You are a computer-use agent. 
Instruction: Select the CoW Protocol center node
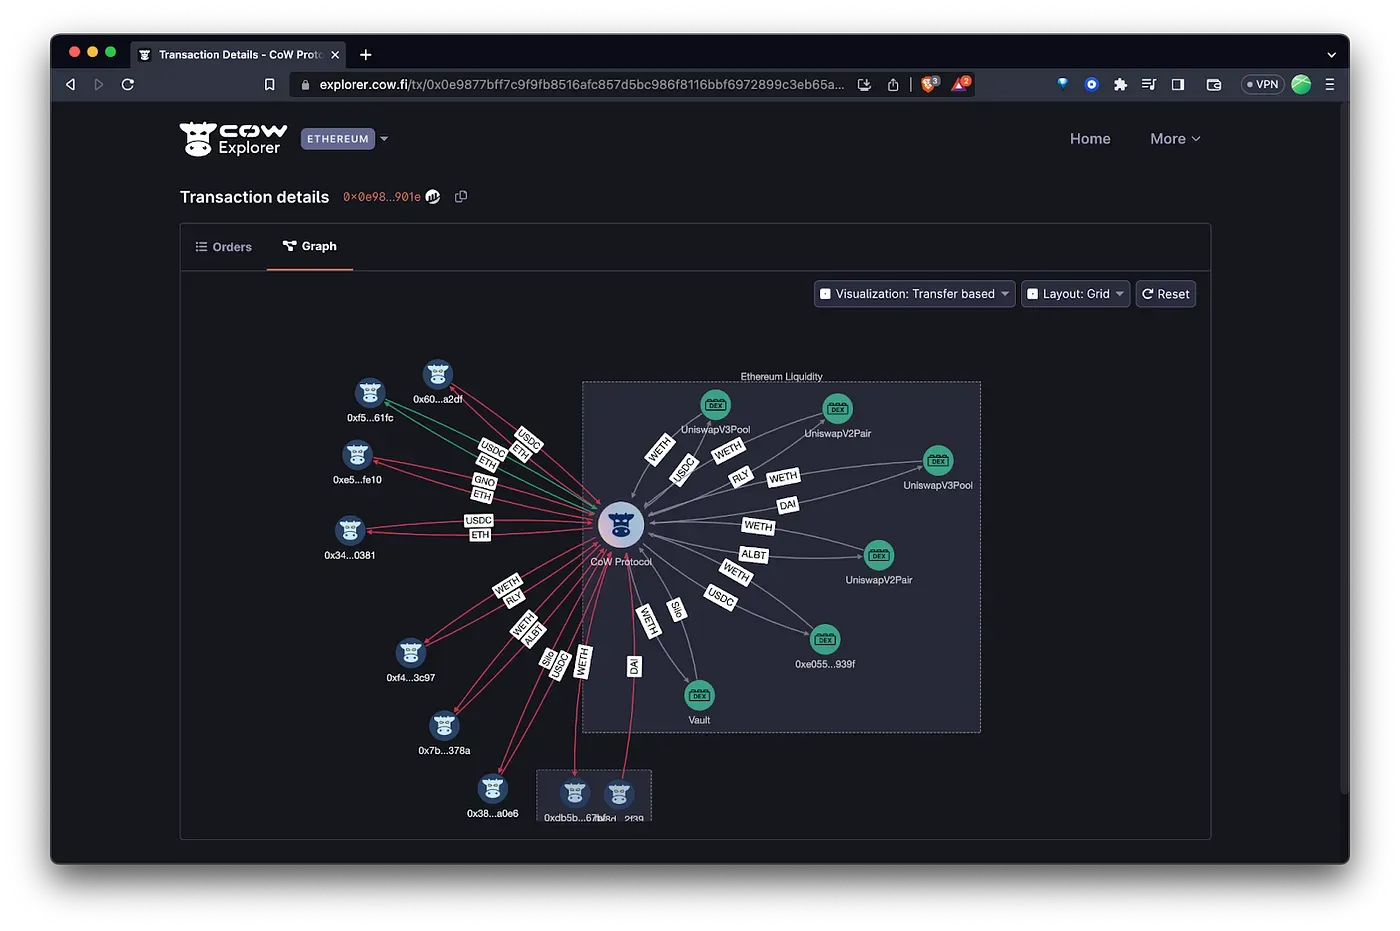(621, 524)
